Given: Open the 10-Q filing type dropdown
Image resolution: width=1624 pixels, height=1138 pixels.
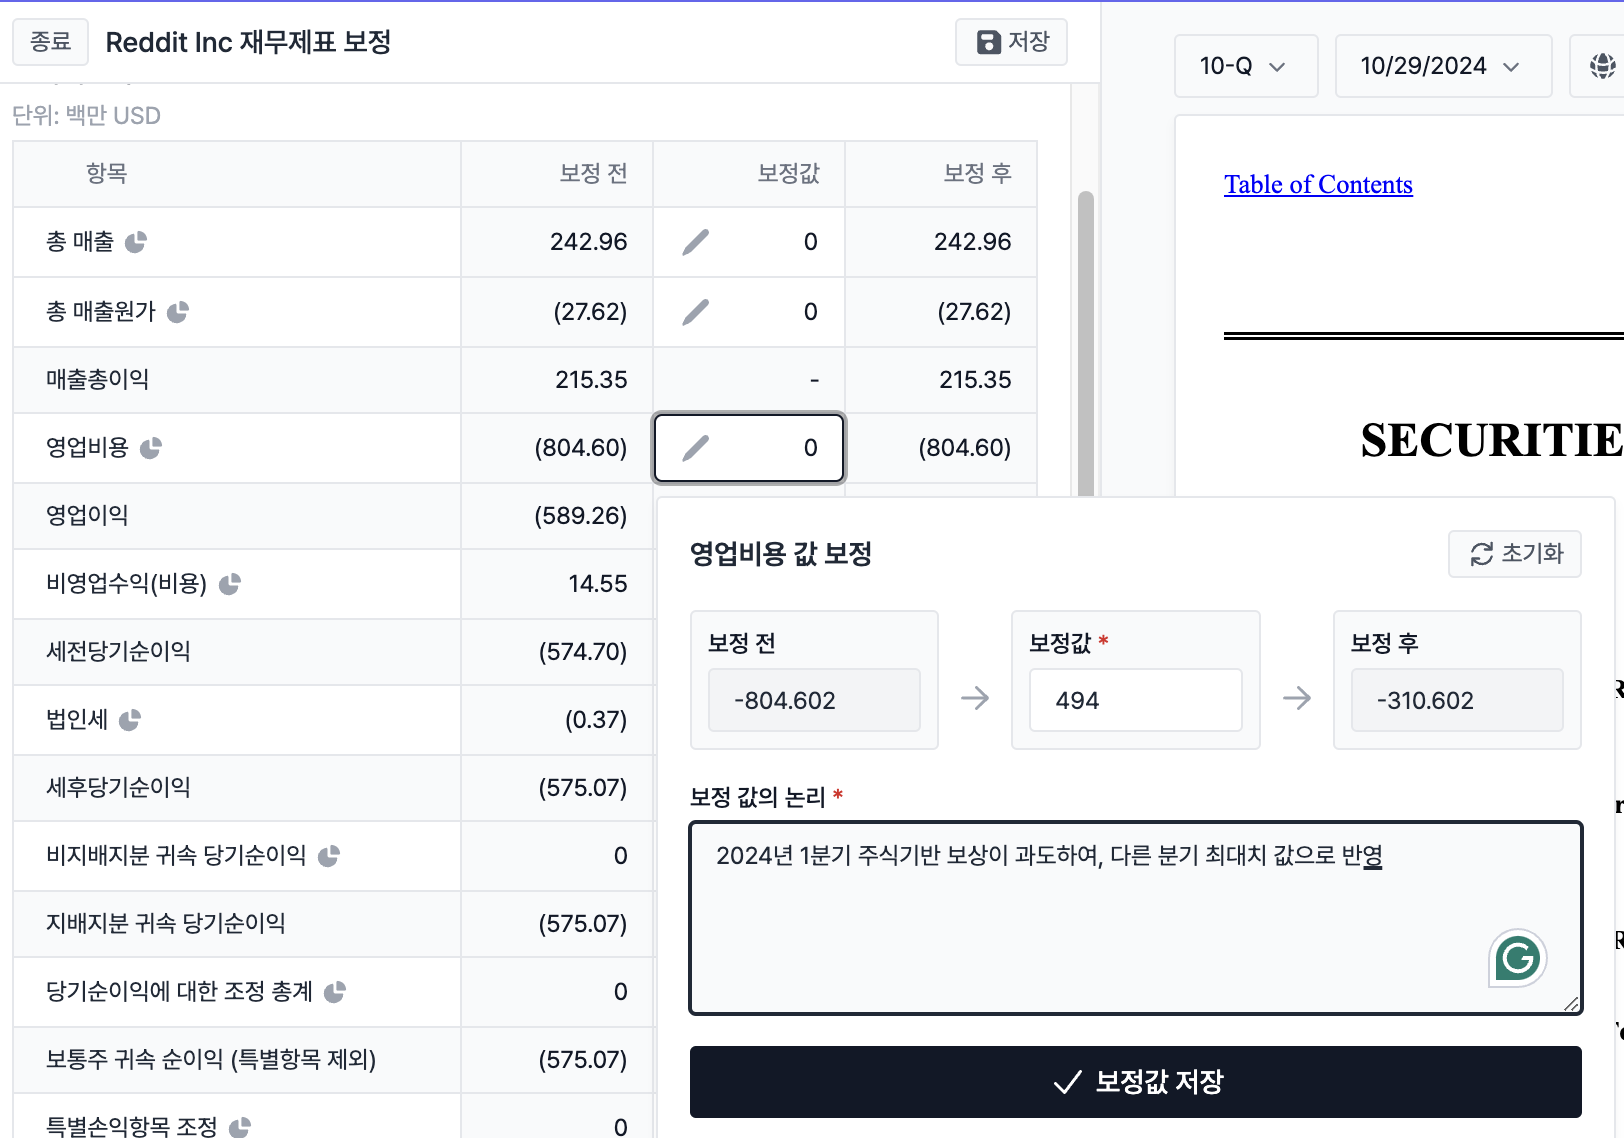Looking at the screenshot, I should (x=1245, y=66).
